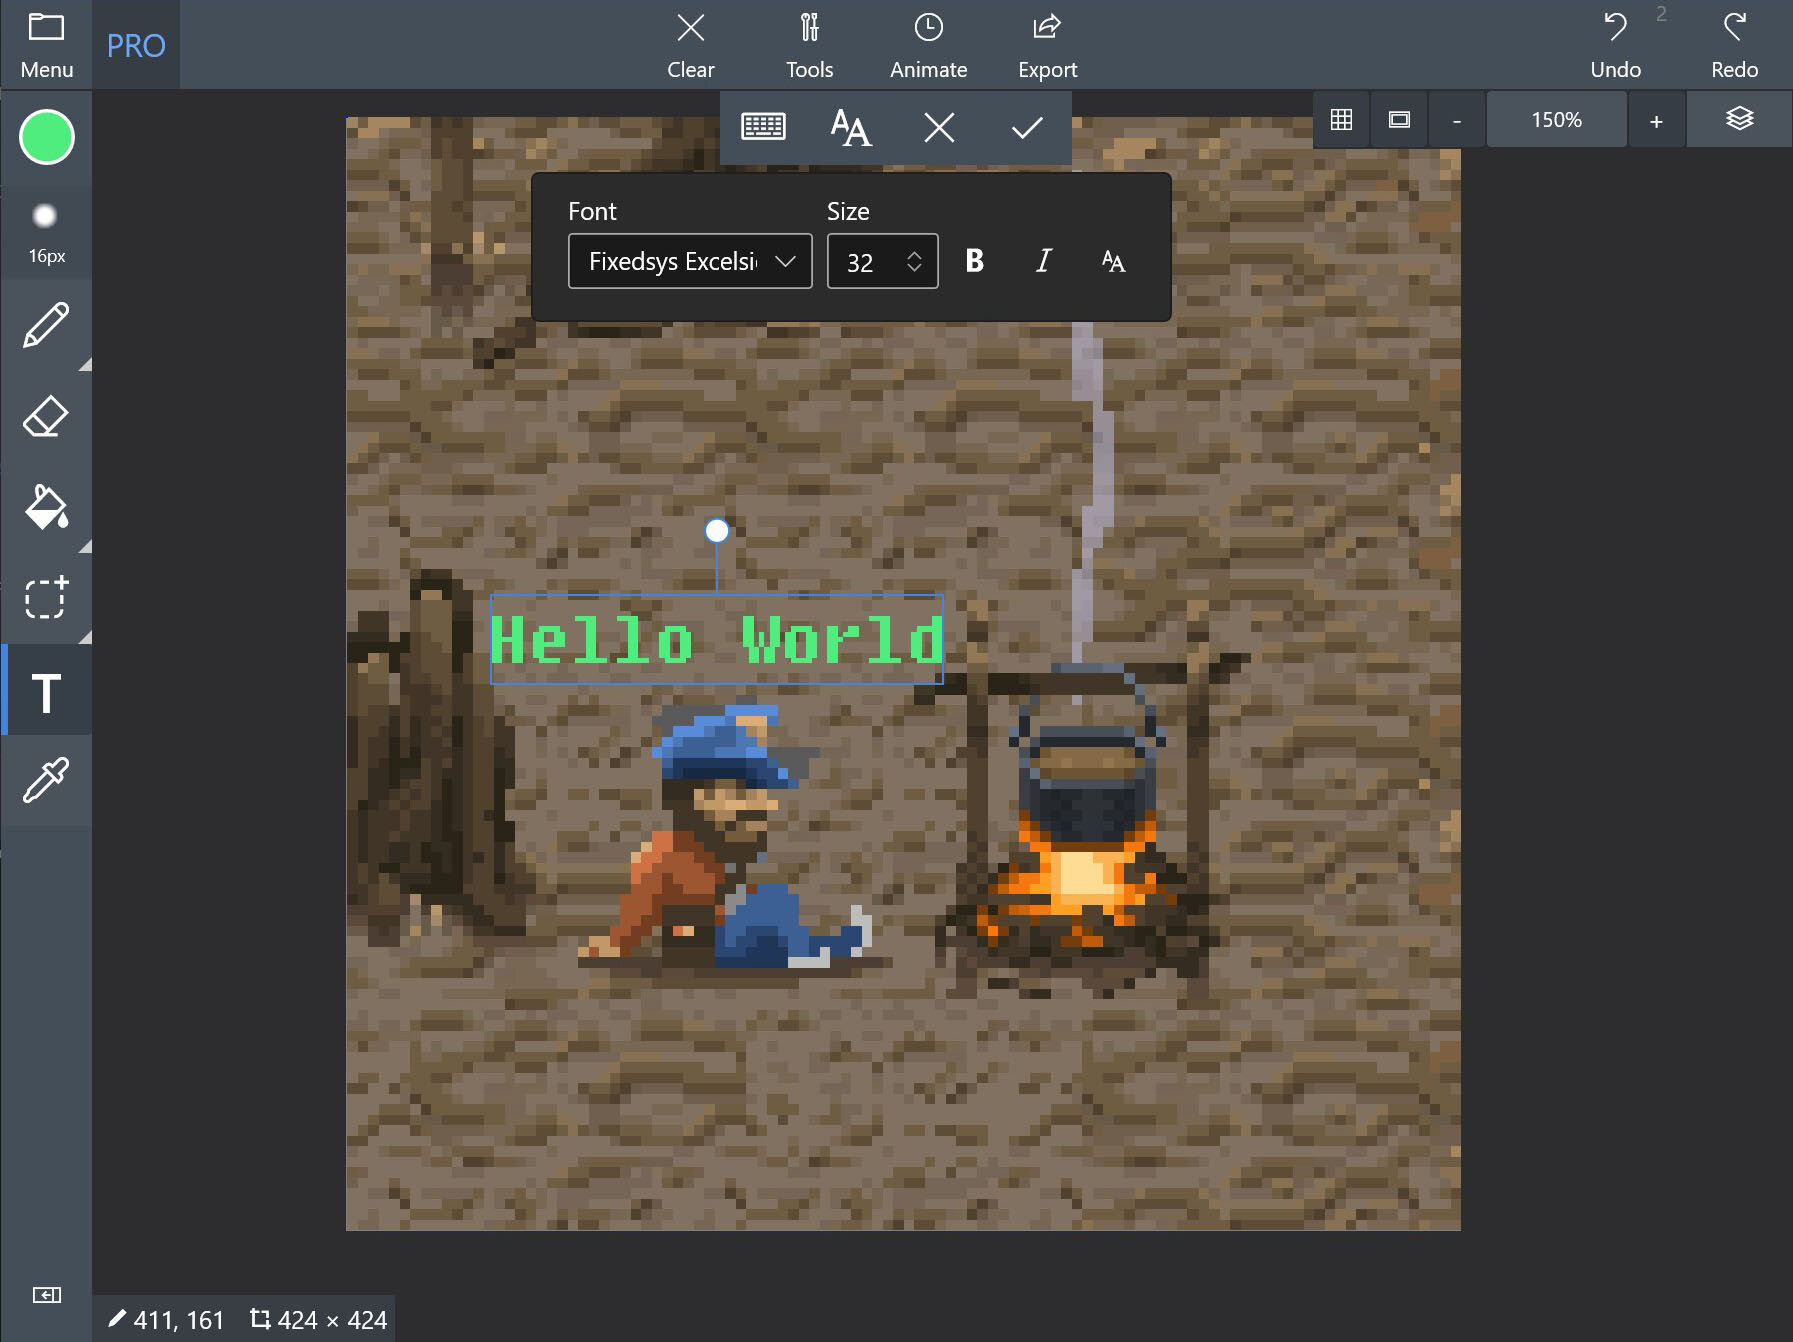Show the on-screen keyboard icon
Screen dimensions: 1793x1342
coord(763,127)
